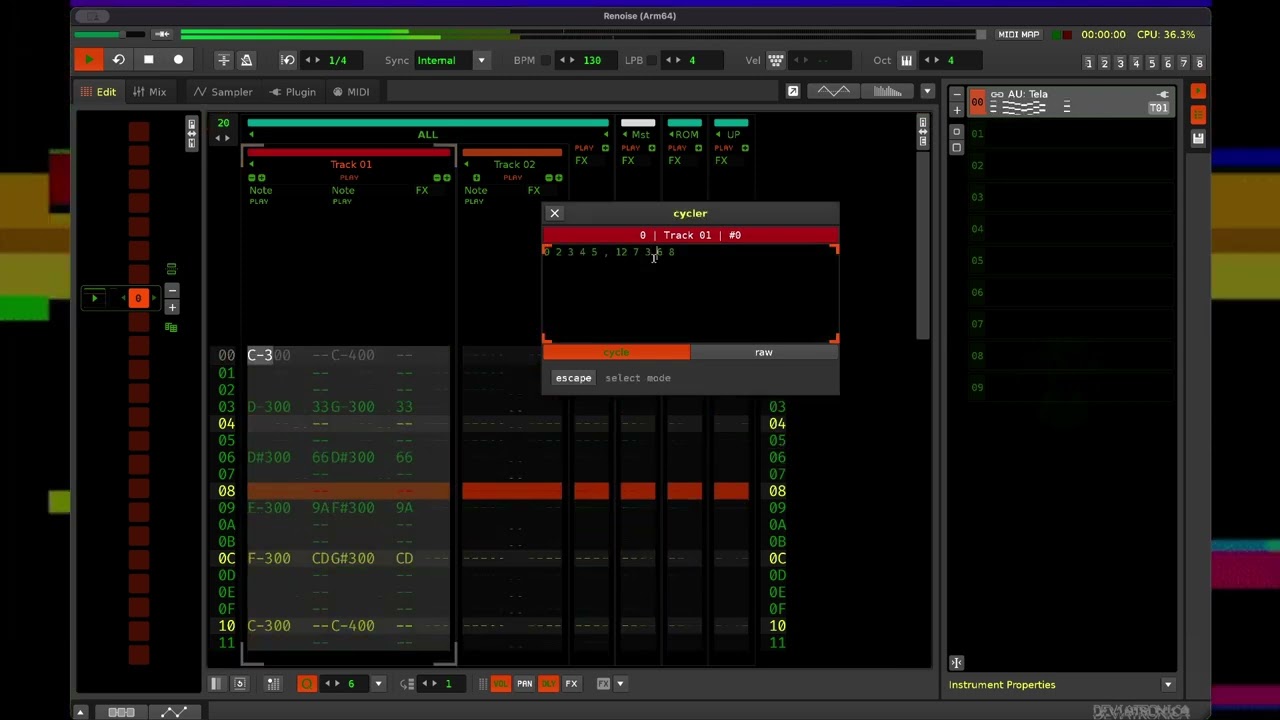Click the T01 track link badge

click(1159, 108)
